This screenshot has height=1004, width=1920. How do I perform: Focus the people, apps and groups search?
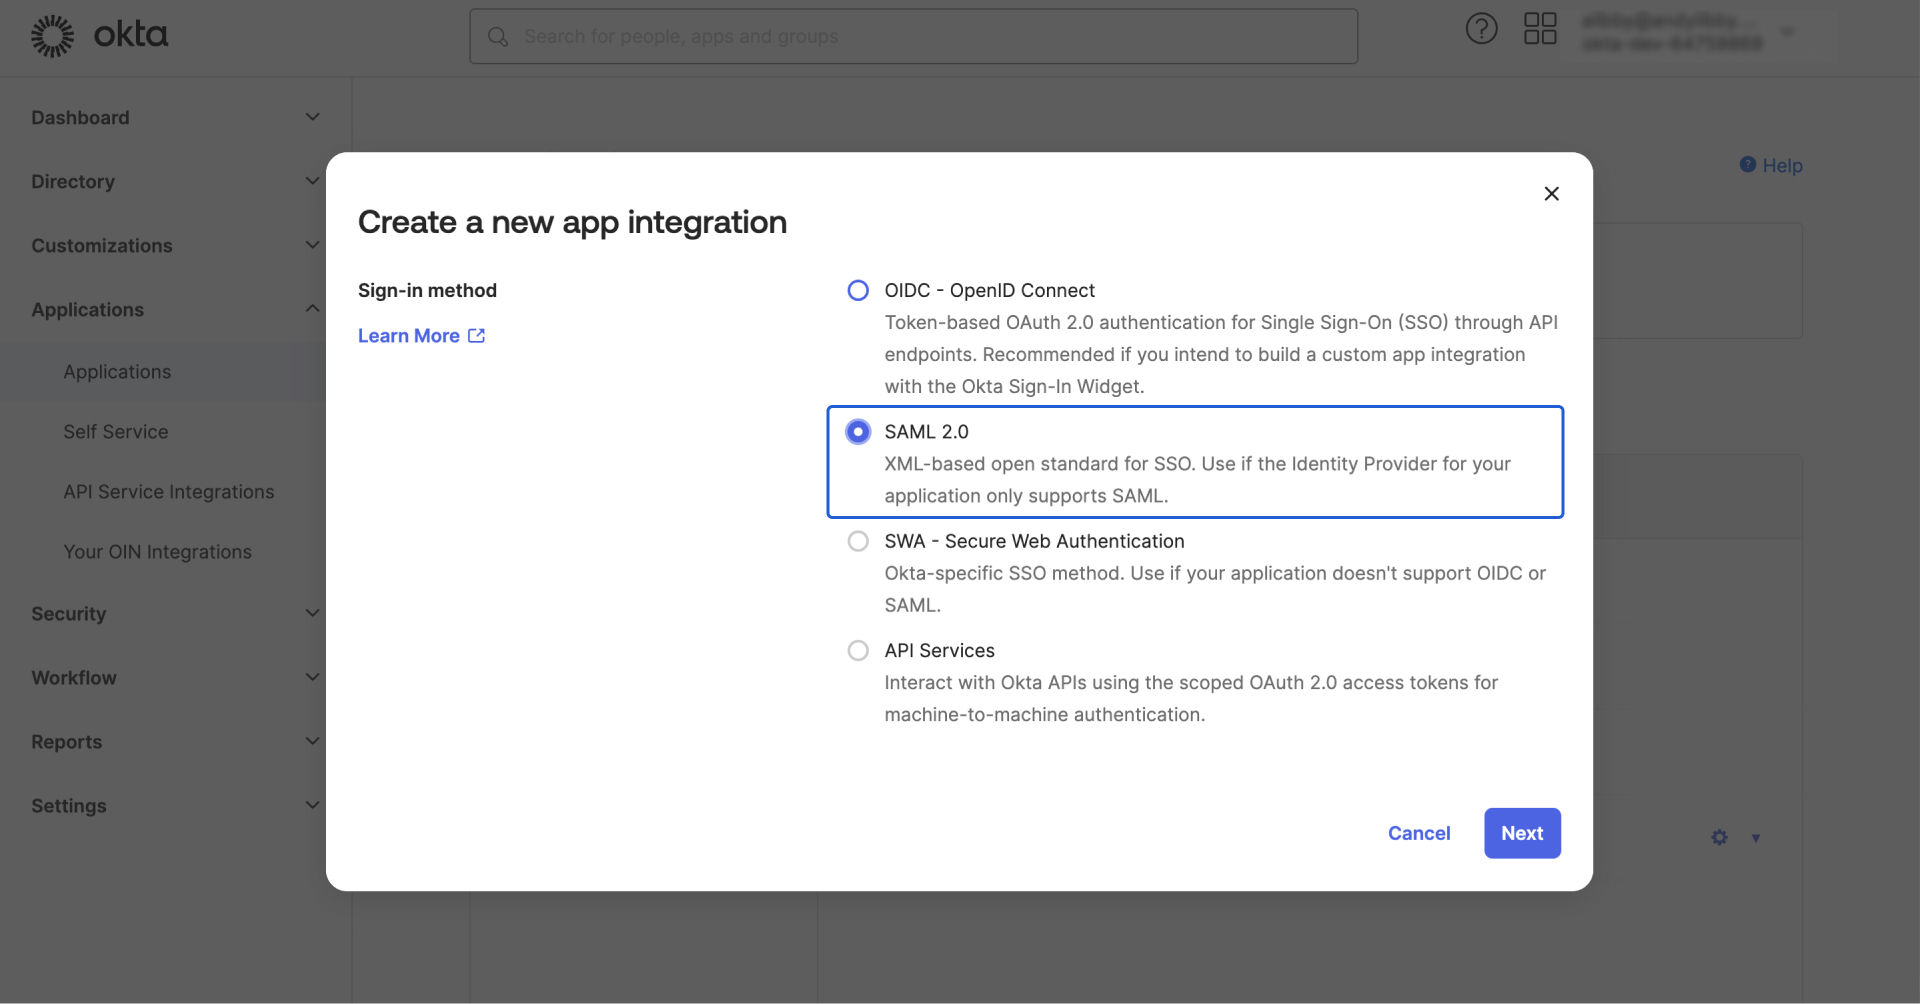(x=913, y=37)
